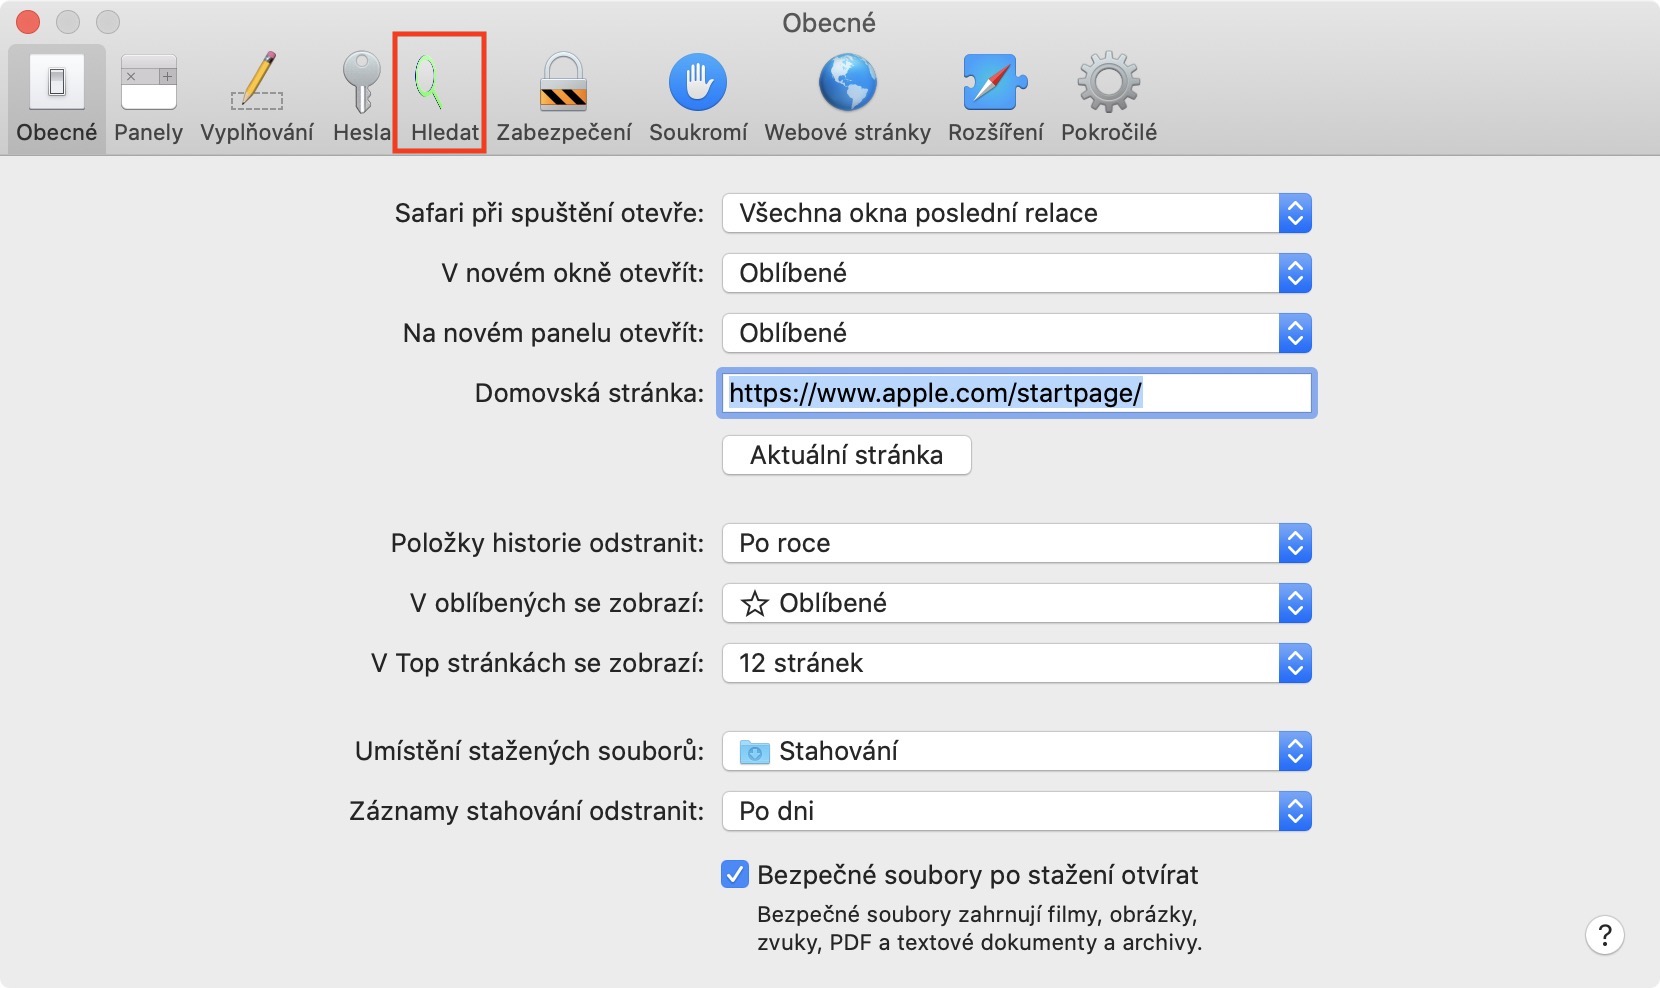Open the Vyplňování pencil icon pane
The height and width of the screenshot is (988, 1660).
257,98
